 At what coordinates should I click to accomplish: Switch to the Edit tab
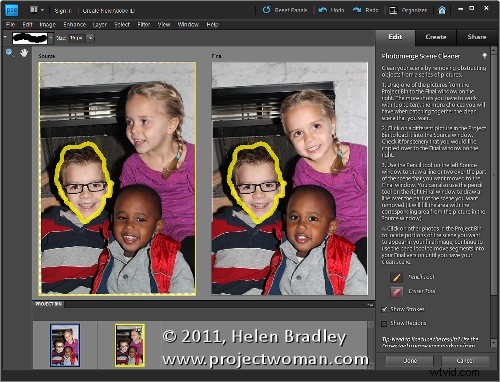pos(395,37)
